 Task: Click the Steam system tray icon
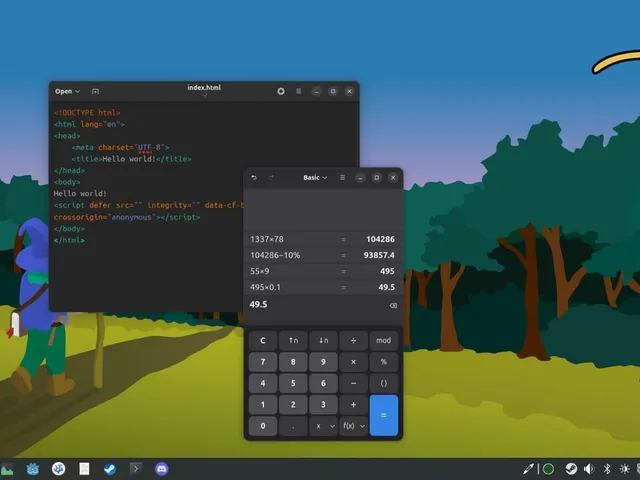[x=571, y=469]
